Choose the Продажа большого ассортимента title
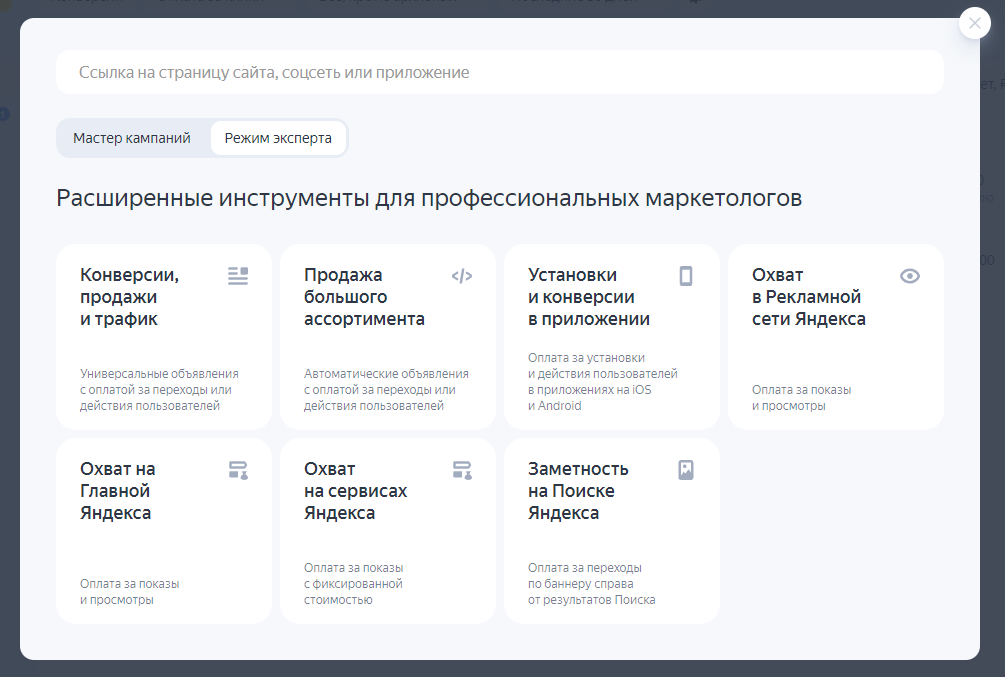The width and height of the screenshot is (1005, 677). 364,297
